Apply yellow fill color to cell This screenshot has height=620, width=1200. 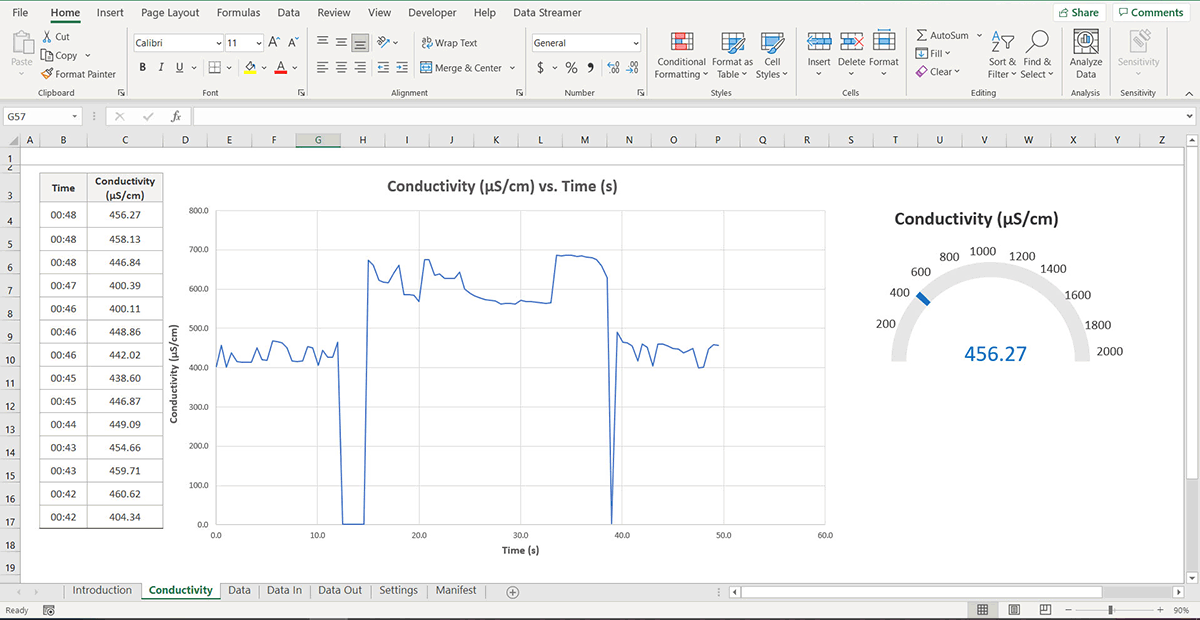click(250, 68)
